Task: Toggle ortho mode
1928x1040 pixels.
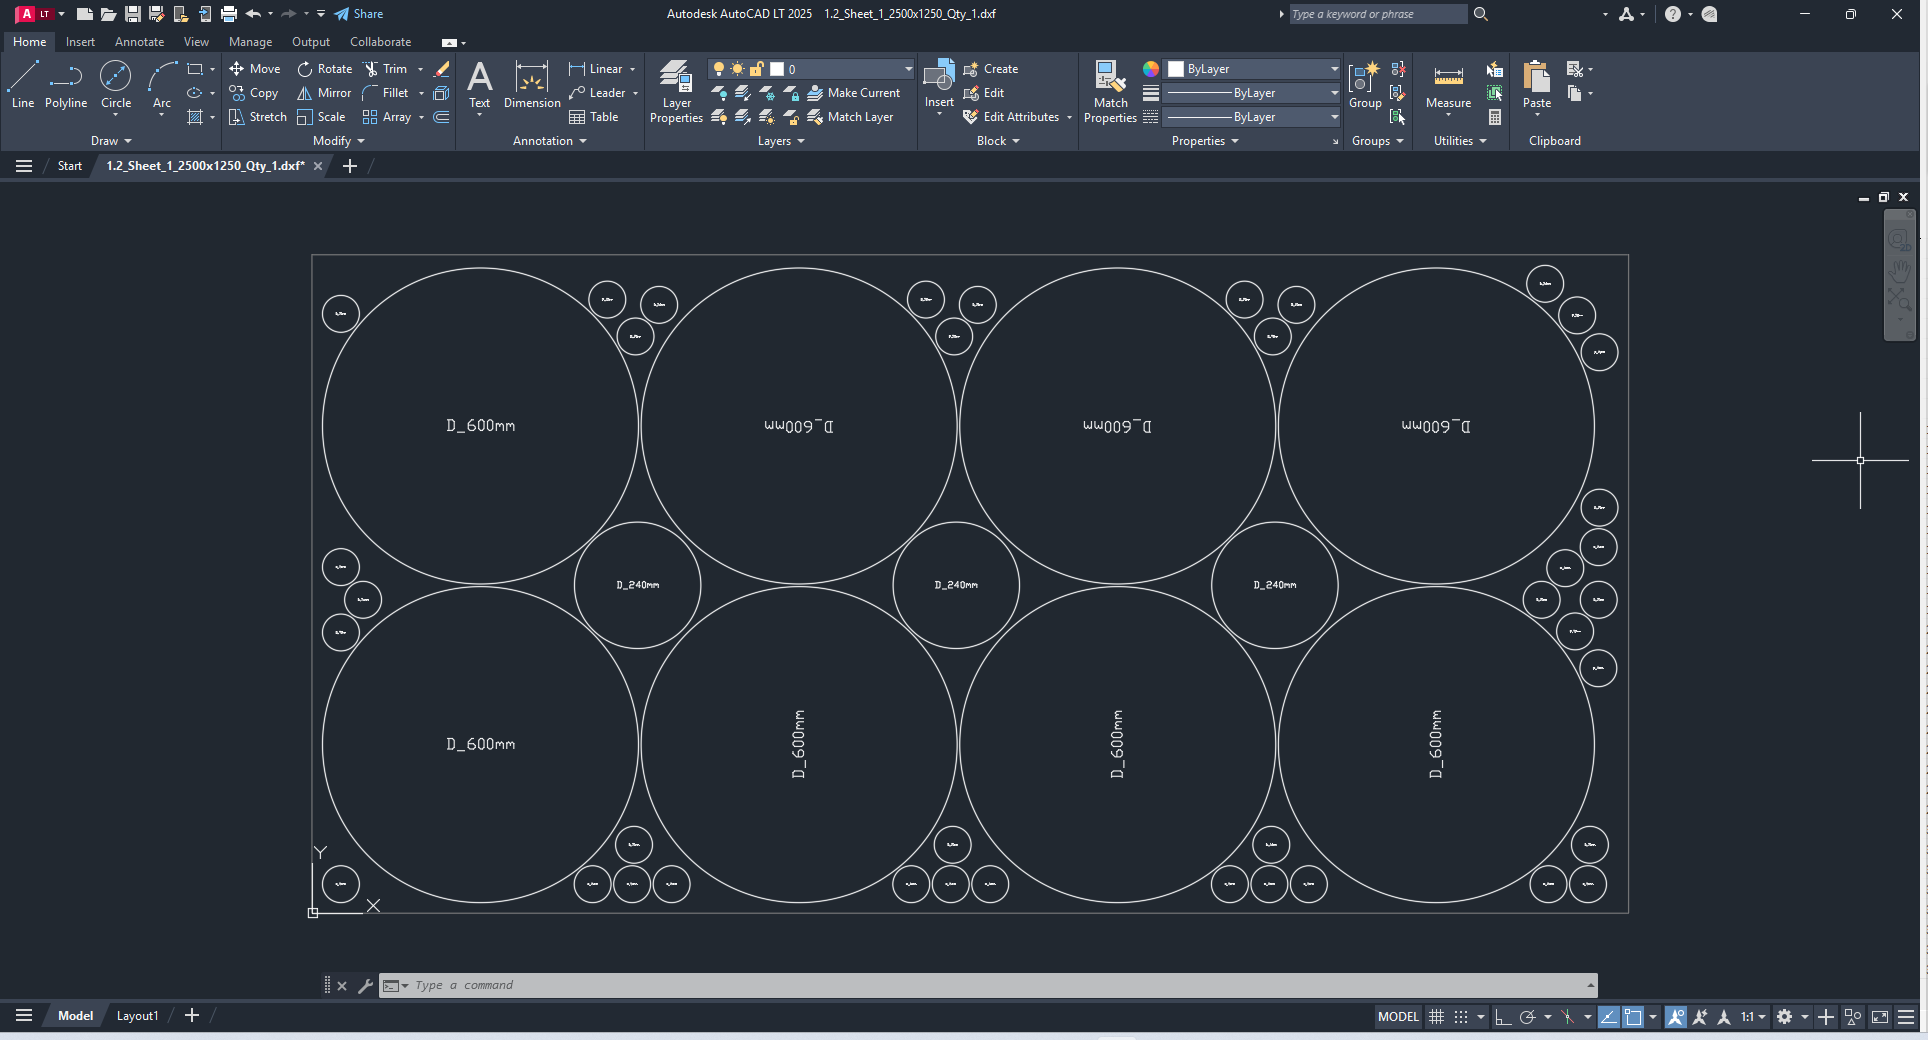Action: 1503,1017
